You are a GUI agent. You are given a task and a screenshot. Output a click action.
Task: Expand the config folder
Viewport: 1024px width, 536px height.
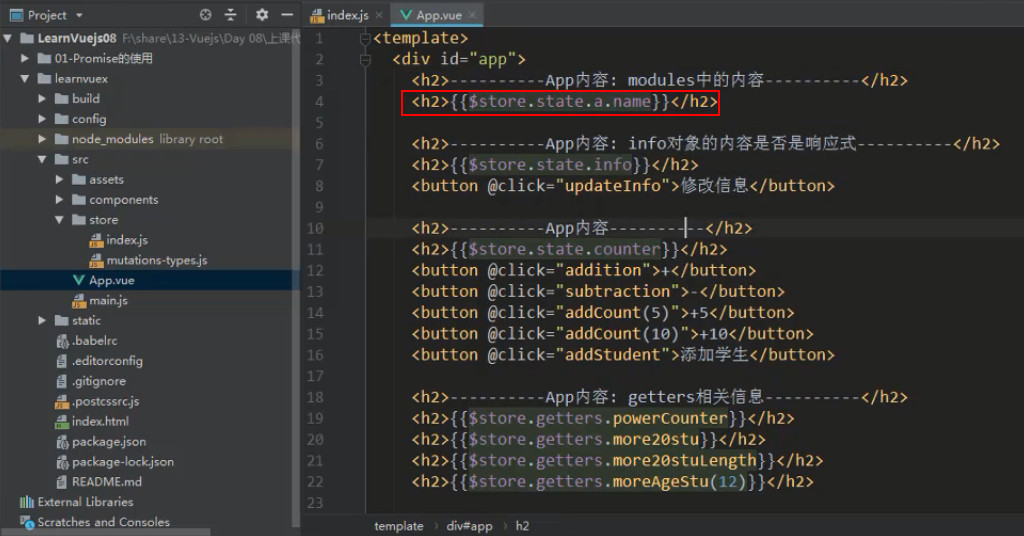(42, 119)
